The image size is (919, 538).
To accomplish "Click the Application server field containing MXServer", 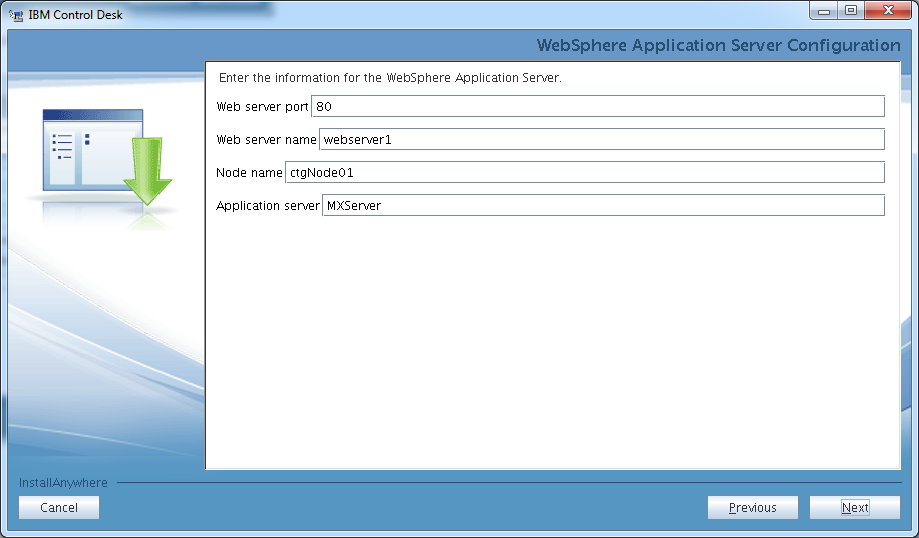I will (x=603, y=205).
